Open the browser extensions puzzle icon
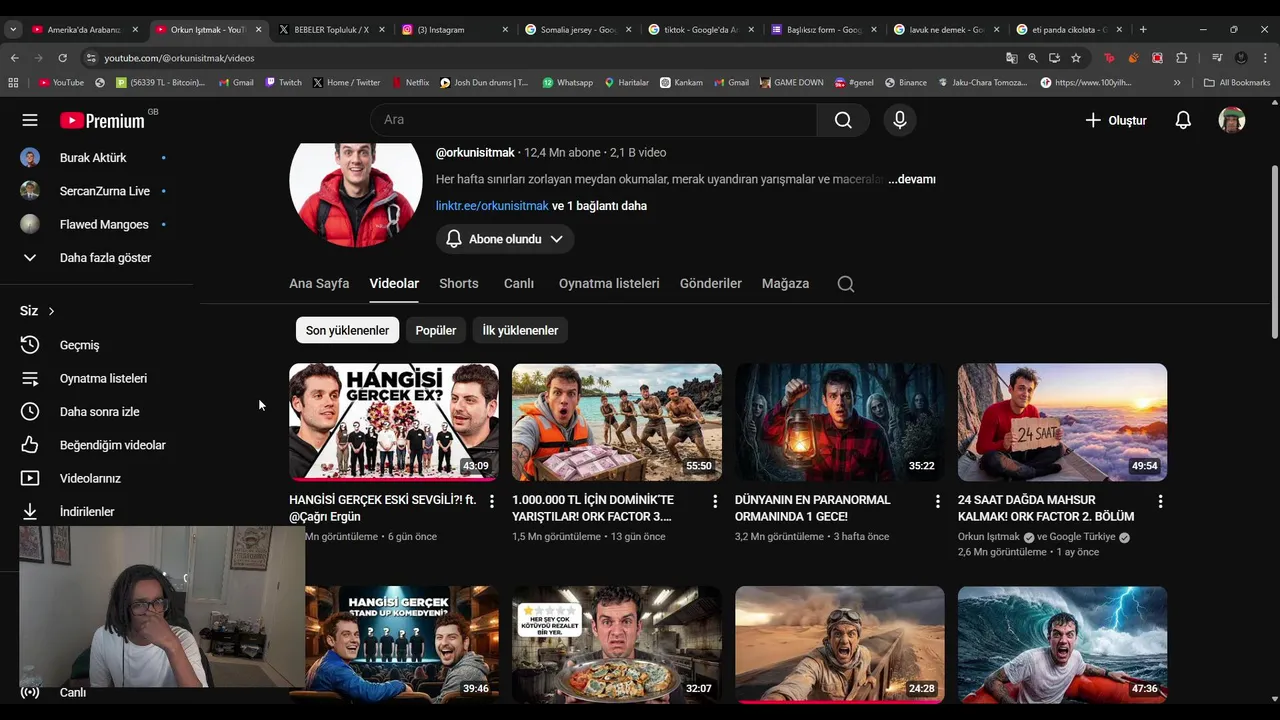Viewport: 1280px width, 720px height. click(x=1181, y=58)
